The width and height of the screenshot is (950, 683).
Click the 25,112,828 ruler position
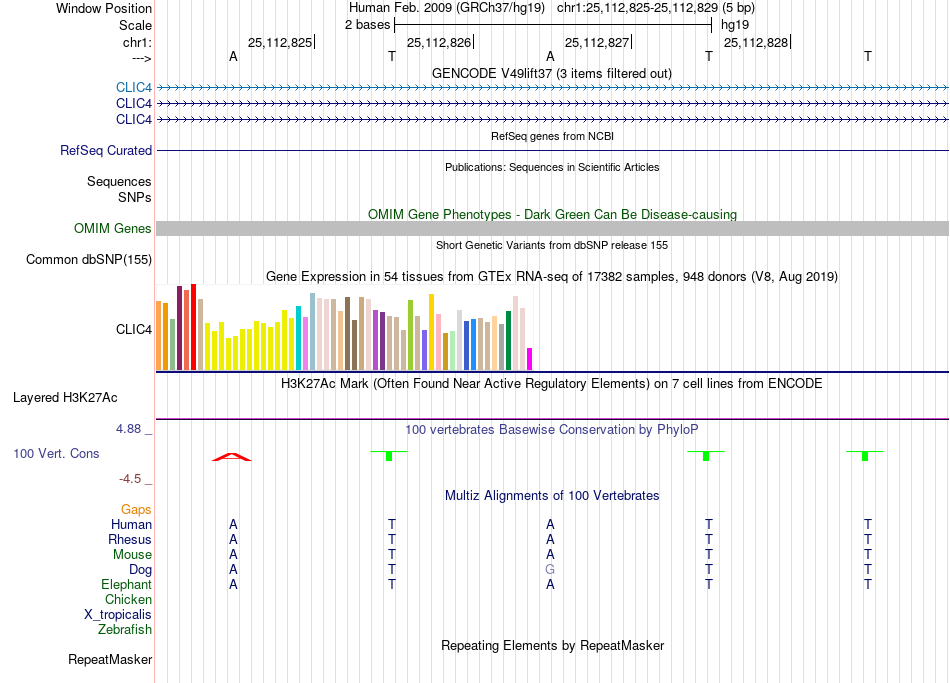click(756, 42)
